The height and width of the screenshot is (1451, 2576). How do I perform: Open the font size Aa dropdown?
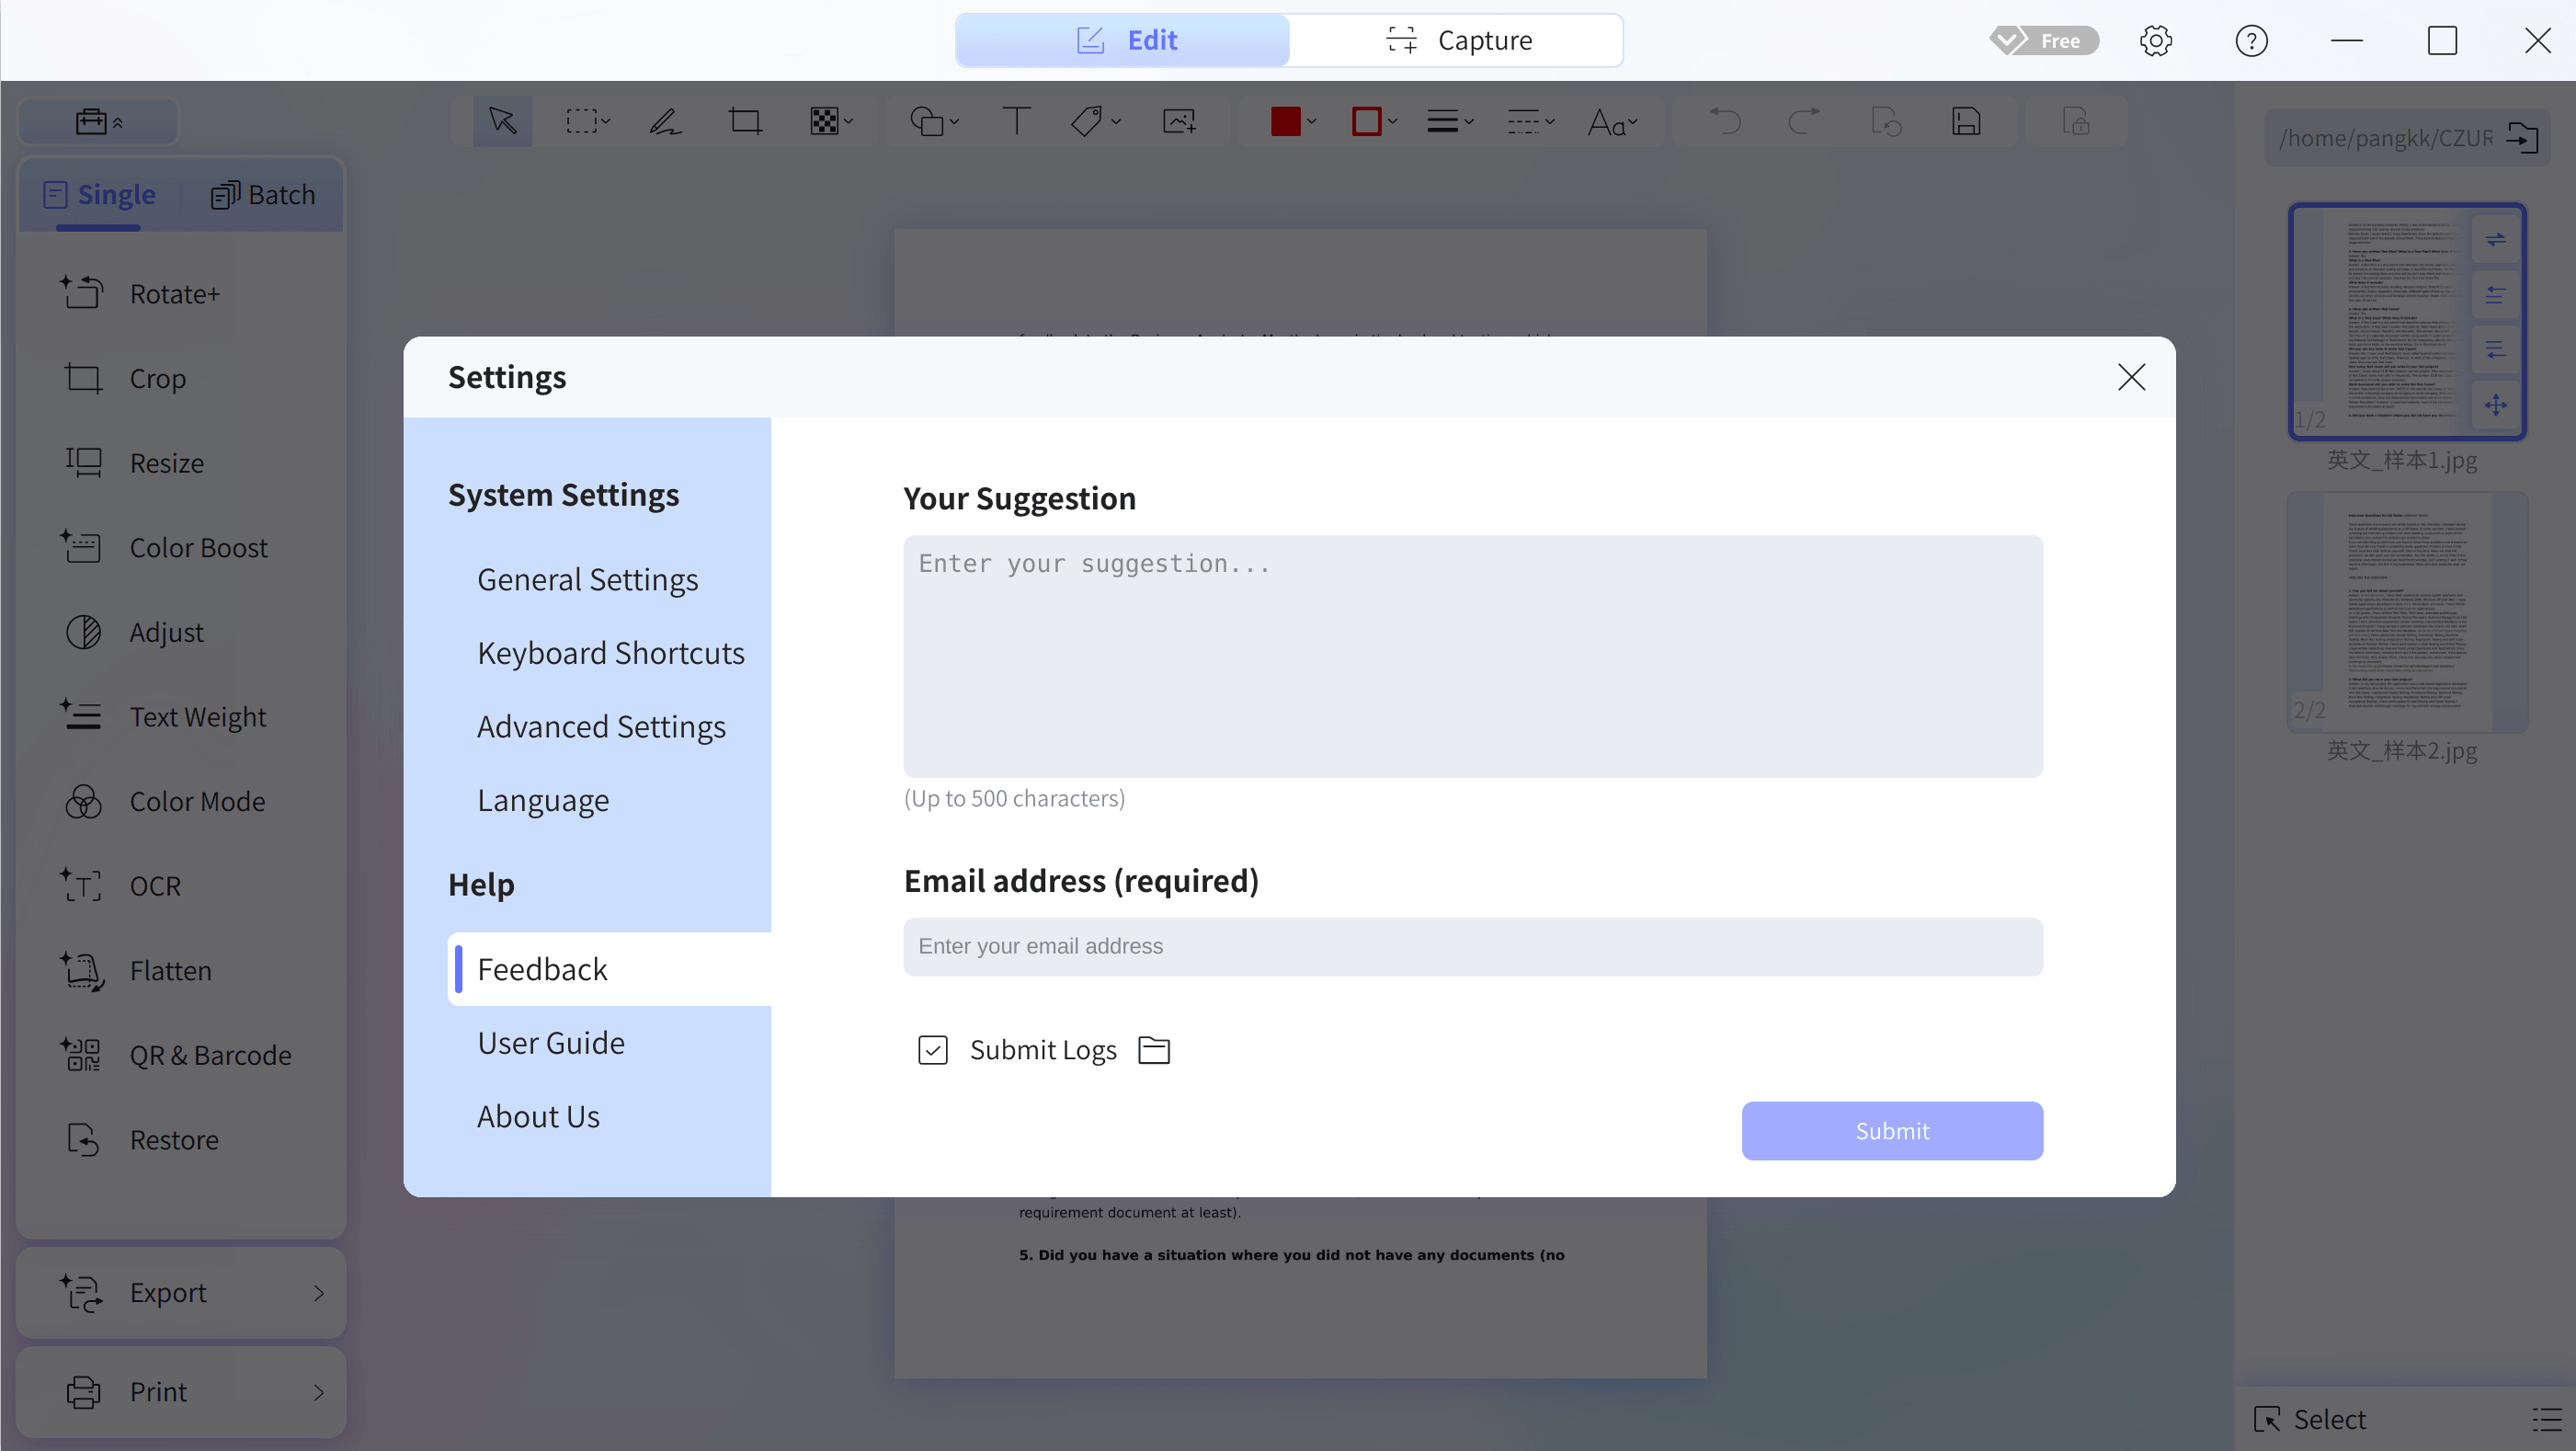coord(1612,121)
